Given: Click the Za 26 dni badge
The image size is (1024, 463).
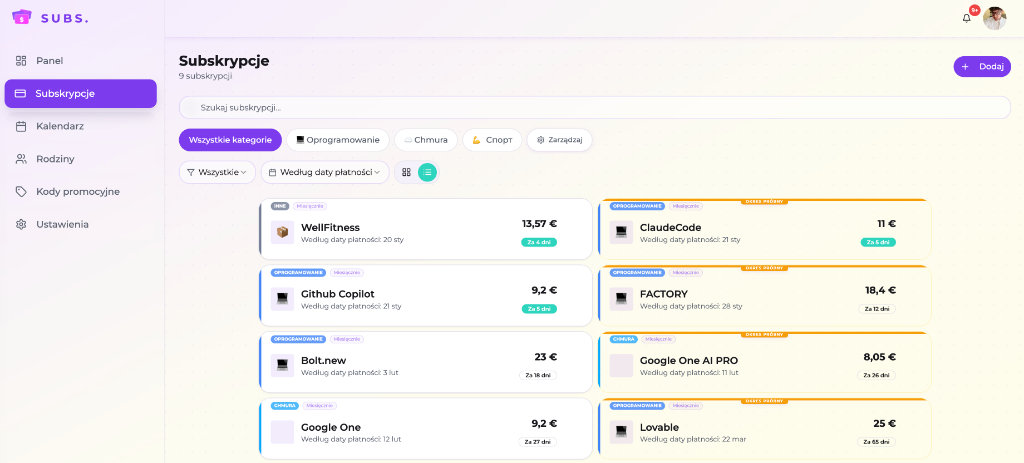Looking at the screenshot, I should pos(877,375).
